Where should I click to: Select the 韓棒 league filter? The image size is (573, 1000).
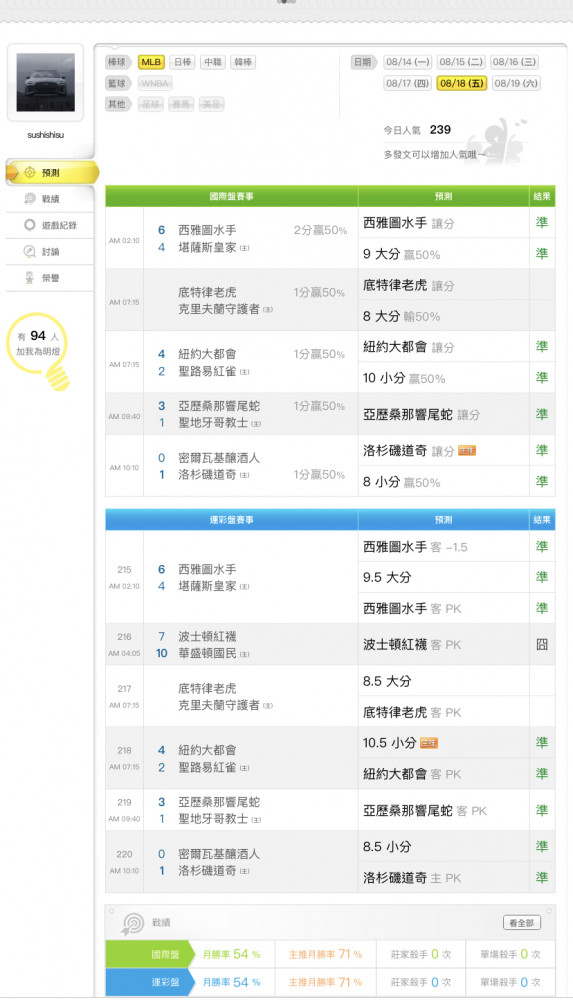tap(242, 62)
